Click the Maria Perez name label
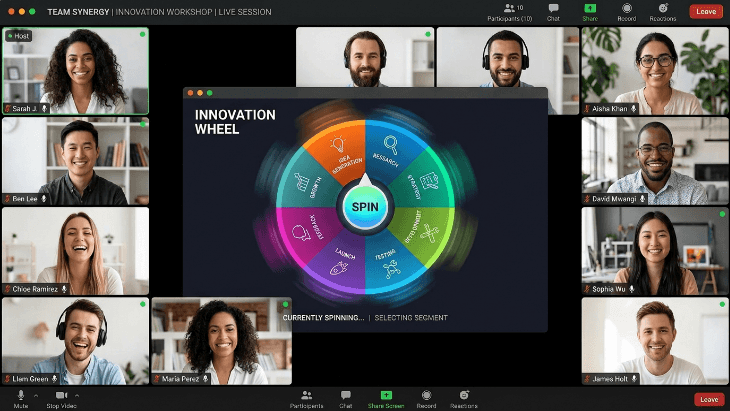This screenshot has width=730, height=411. pyautogui.click(x=181, y=379)
